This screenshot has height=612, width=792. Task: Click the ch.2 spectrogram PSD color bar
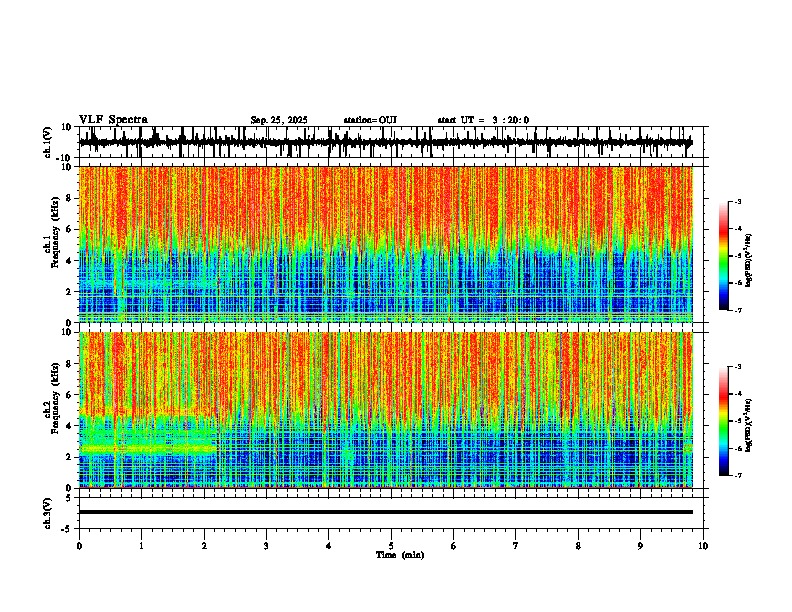pos(724,421)
